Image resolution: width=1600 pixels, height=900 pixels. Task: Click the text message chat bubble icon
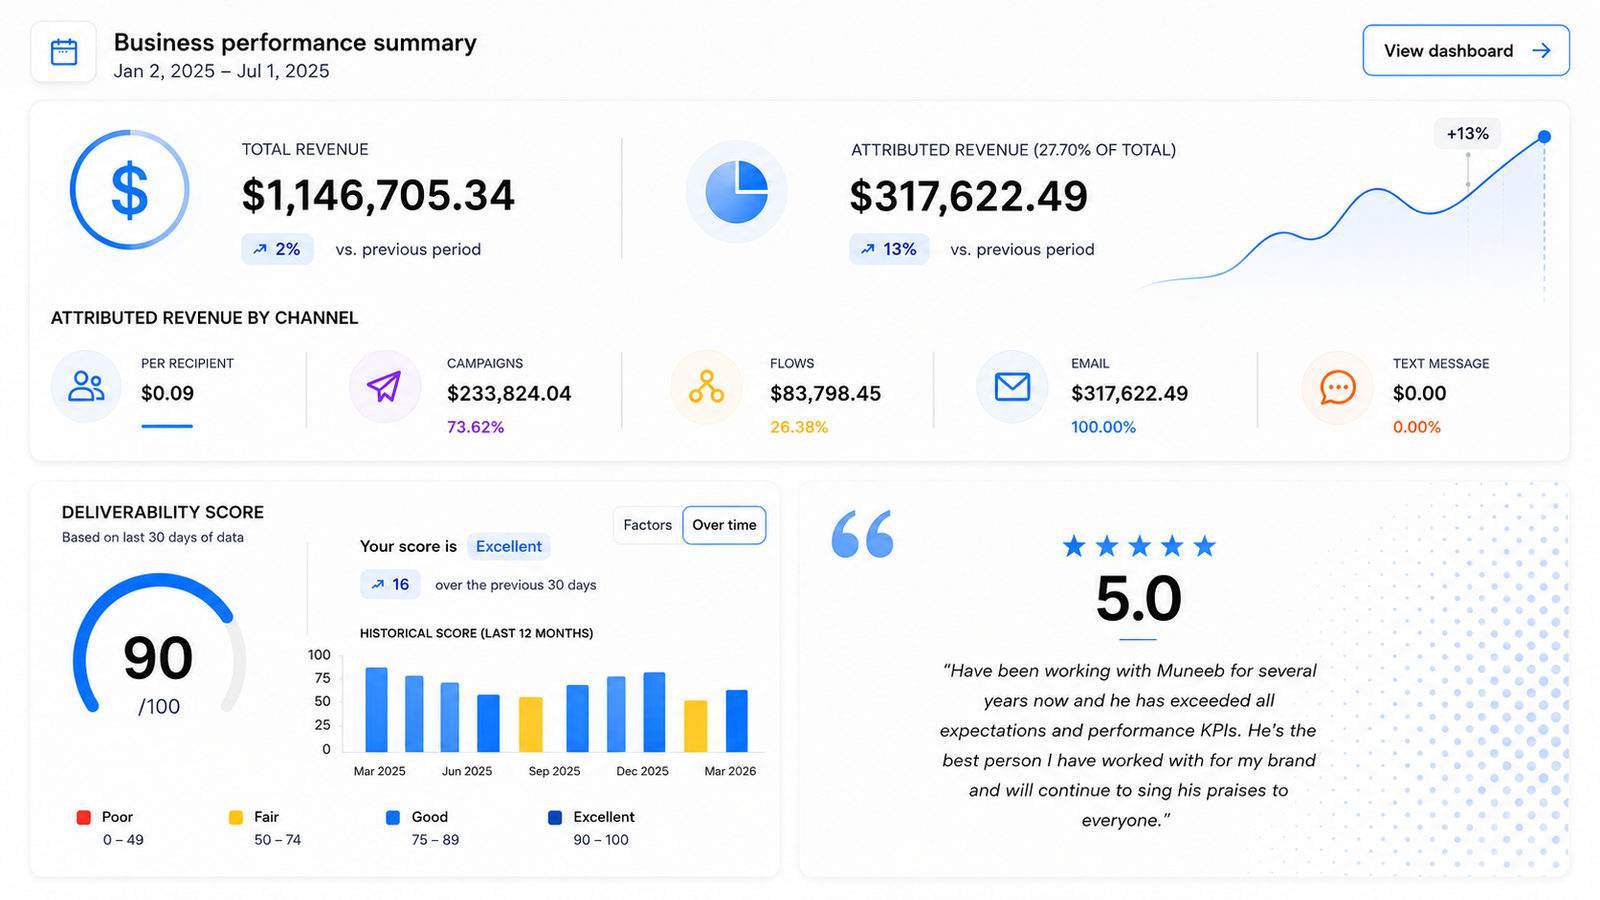1337,387
